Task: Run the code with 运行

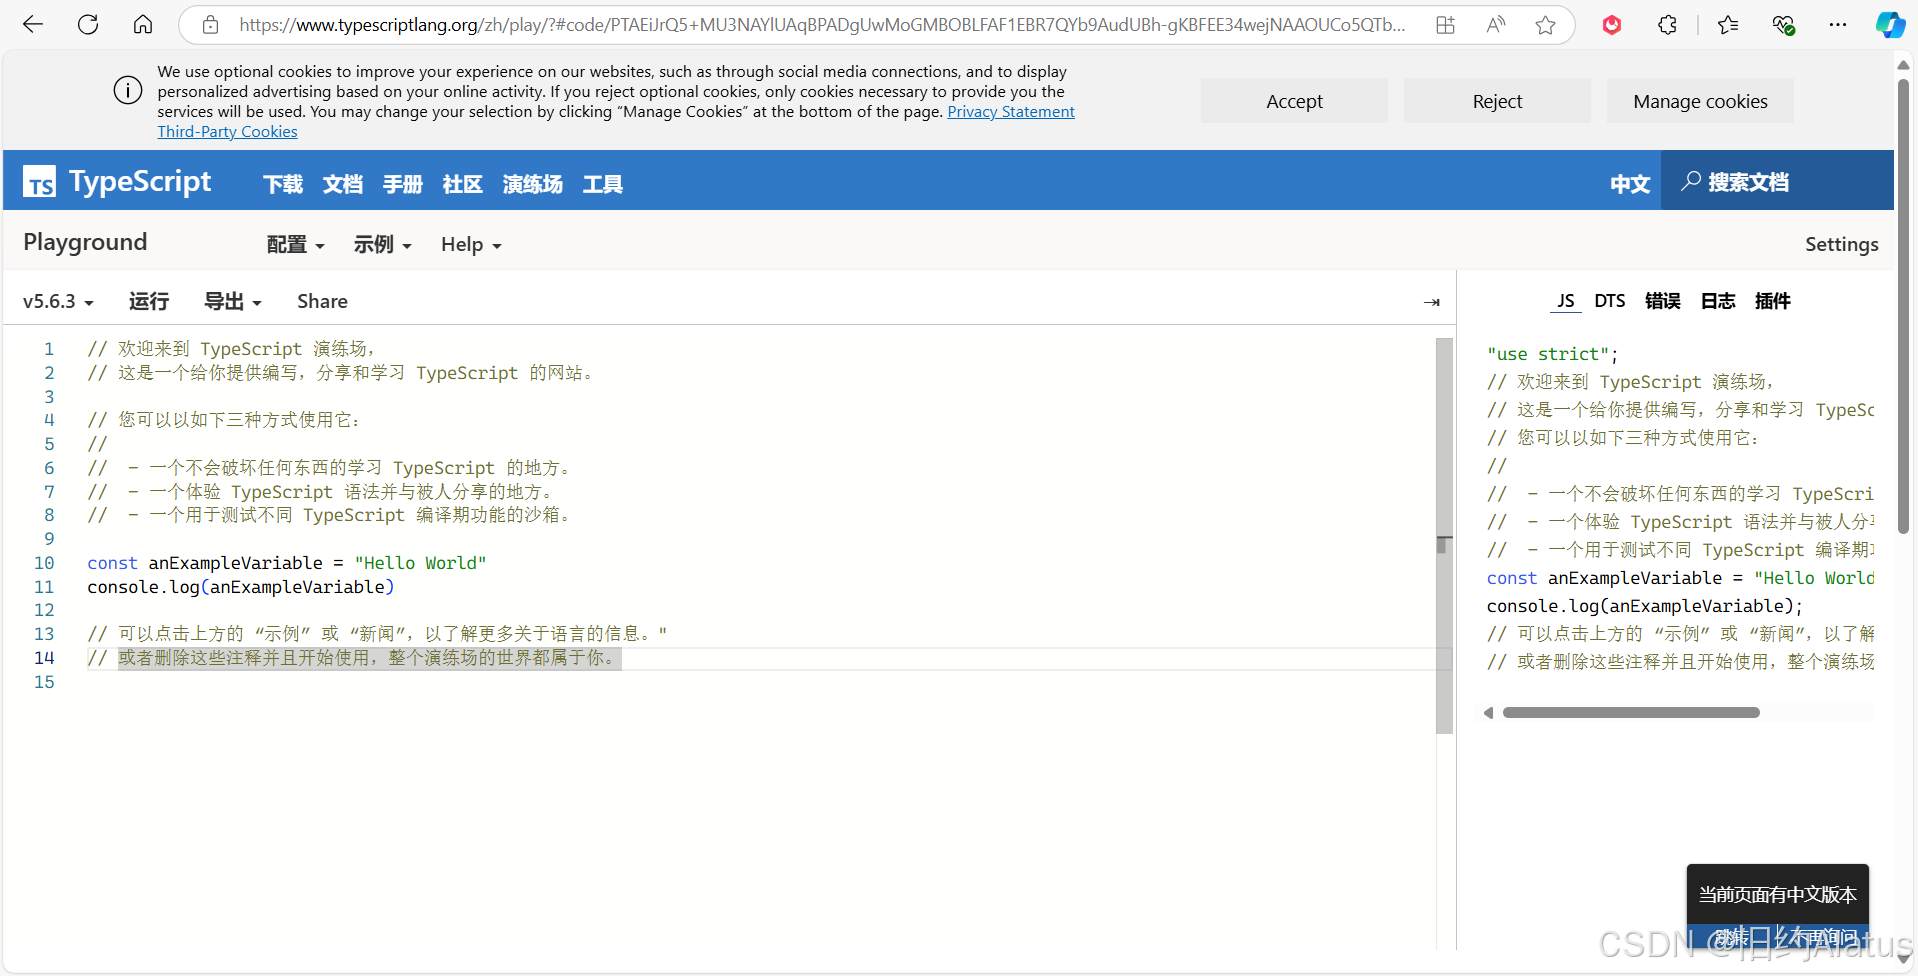Action: coord(149,301)
